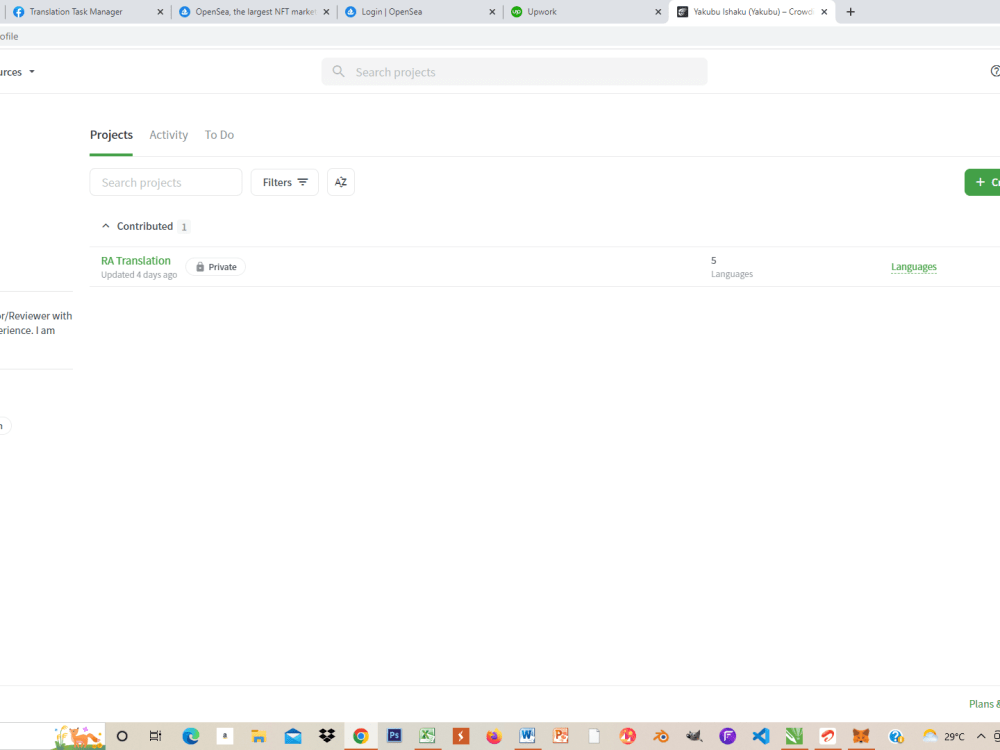The height and width of the screenshot is (750, 1000).
Task: Switch to the Projects tab
Action: [111, 135]
